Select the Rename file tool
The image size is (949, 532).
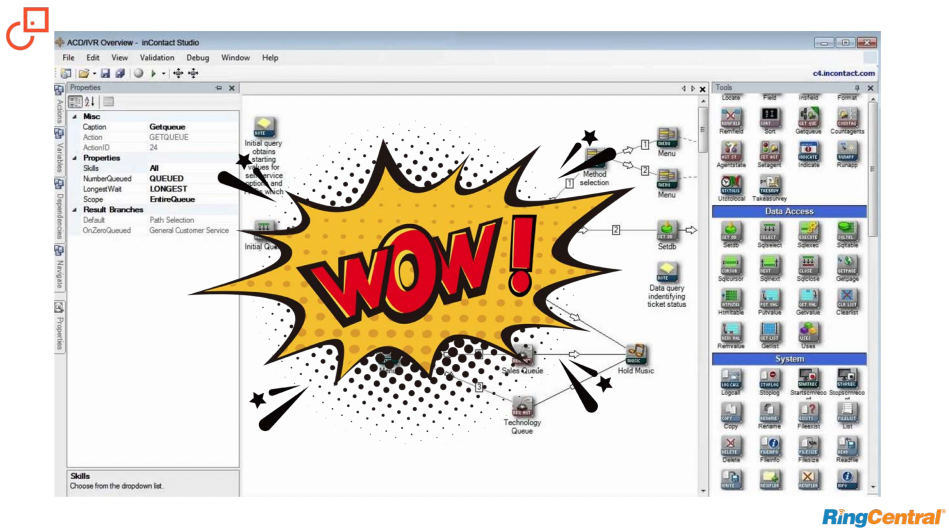click(x=769, y=412)
